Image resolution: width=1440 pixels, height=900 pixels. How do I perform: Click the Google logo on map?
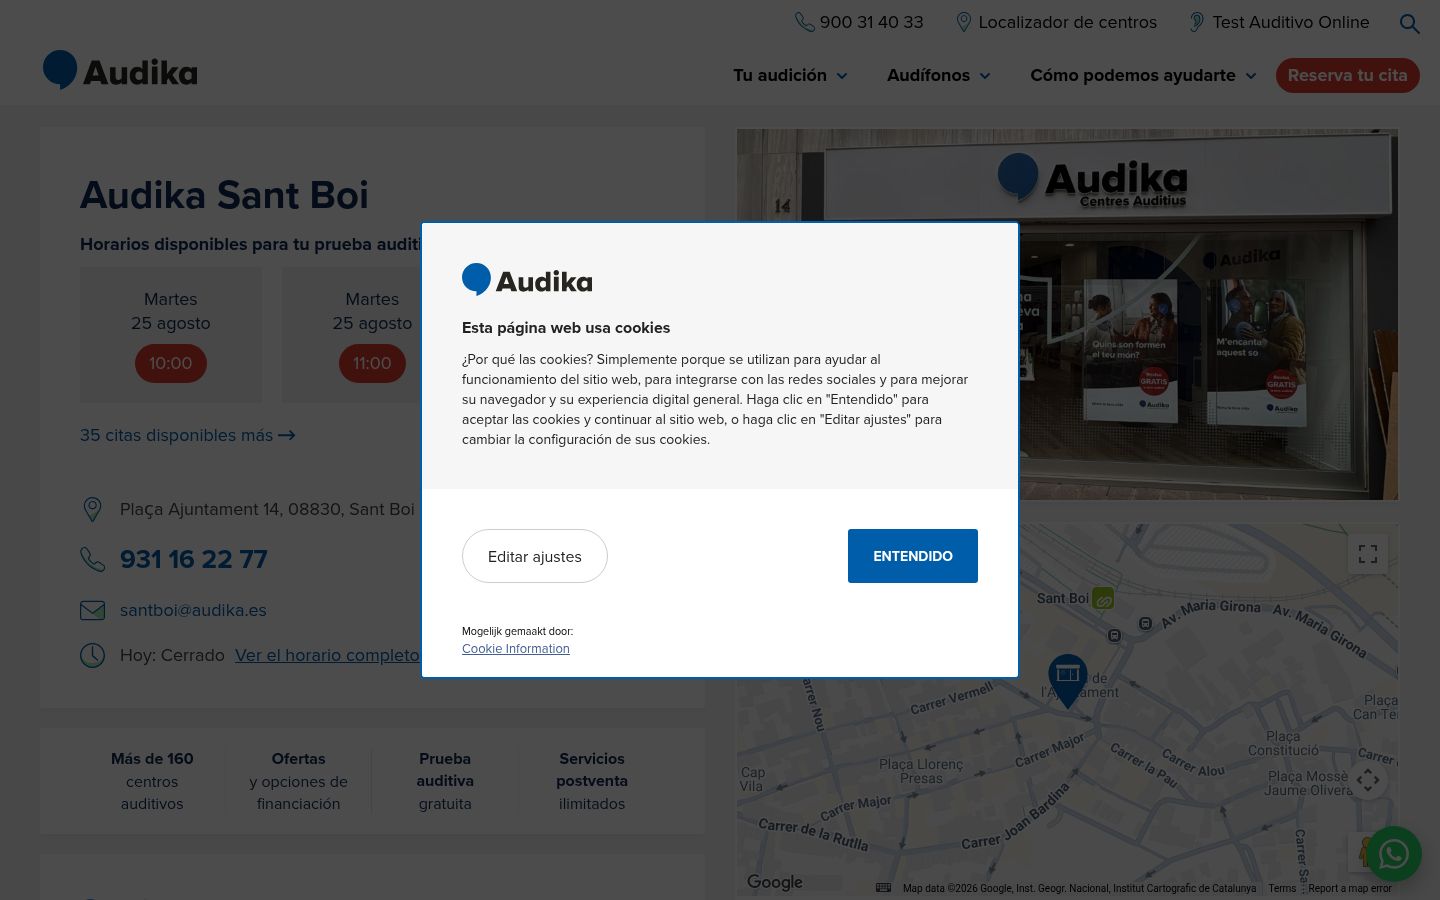coord(775,882)
